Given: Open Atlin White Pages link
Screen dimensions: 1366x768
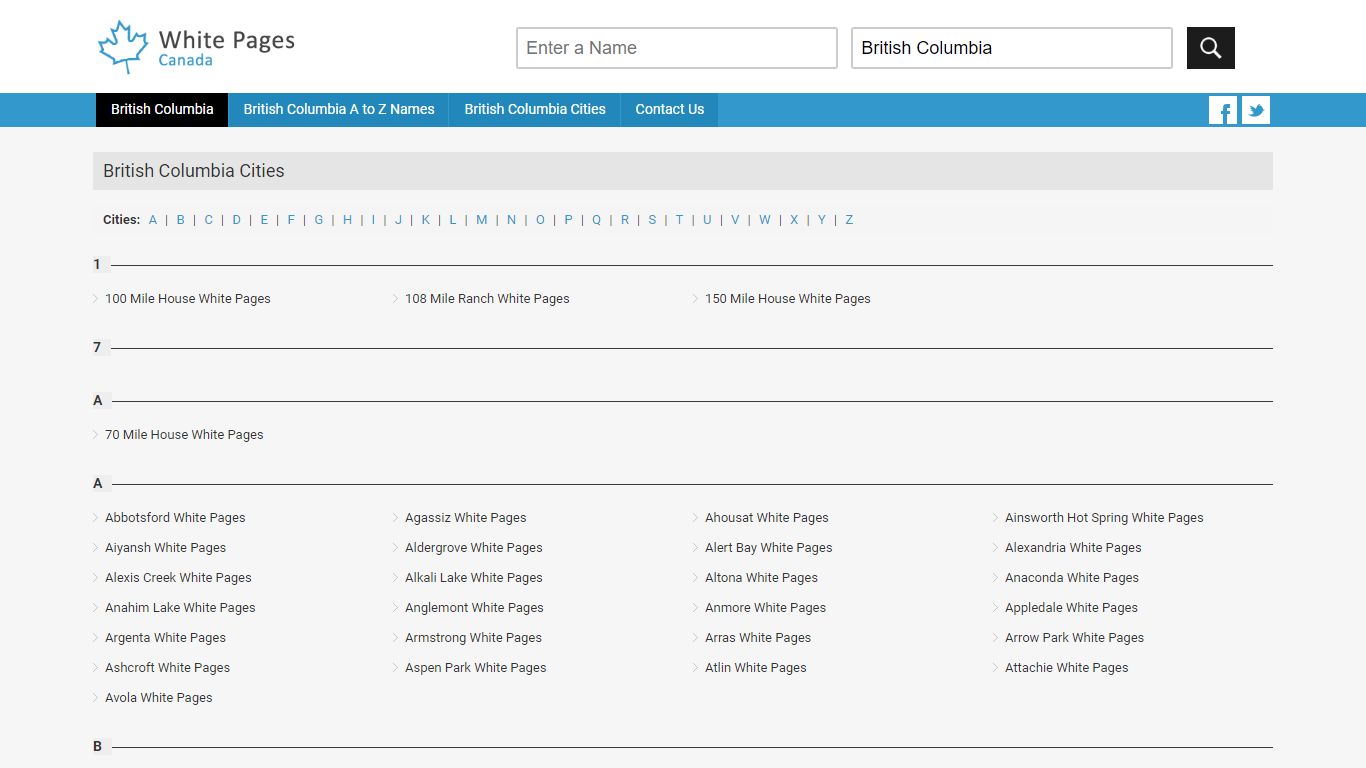Looking at the screenshot, I should tap(755, 668).
